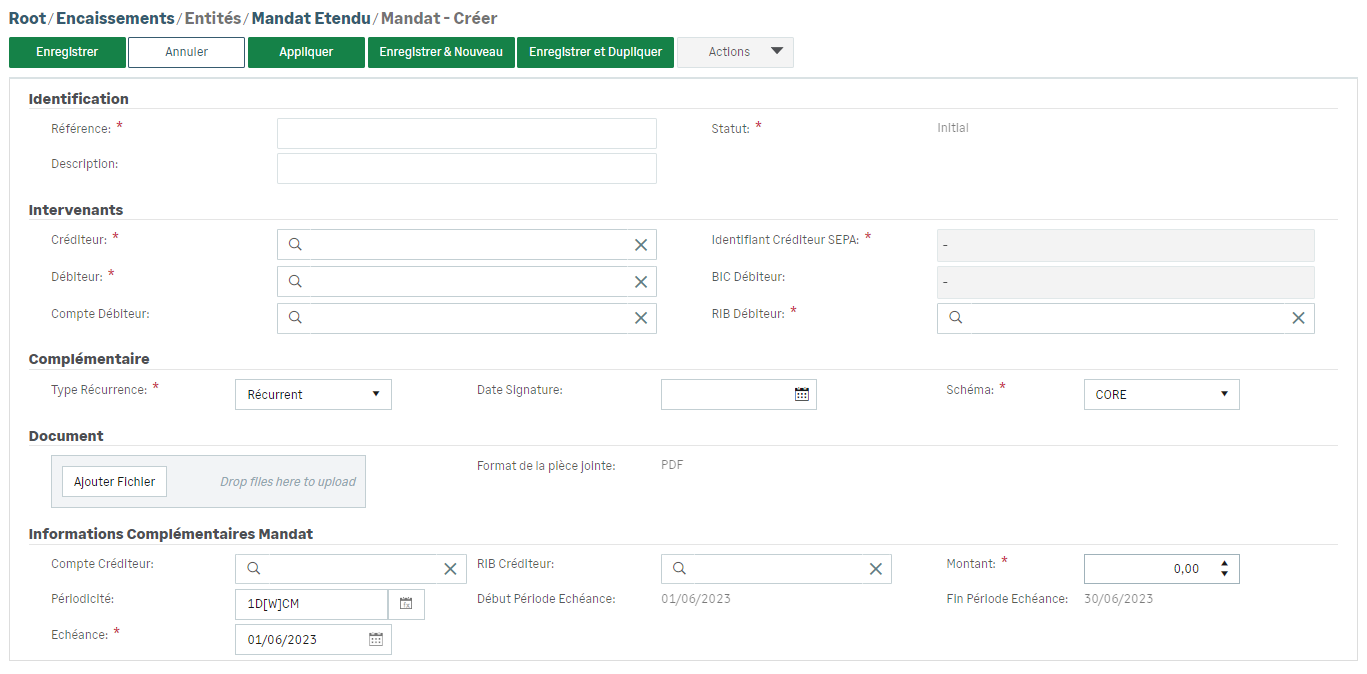
Task: Click the Enregistrer button
Action: tap(67, 52)
